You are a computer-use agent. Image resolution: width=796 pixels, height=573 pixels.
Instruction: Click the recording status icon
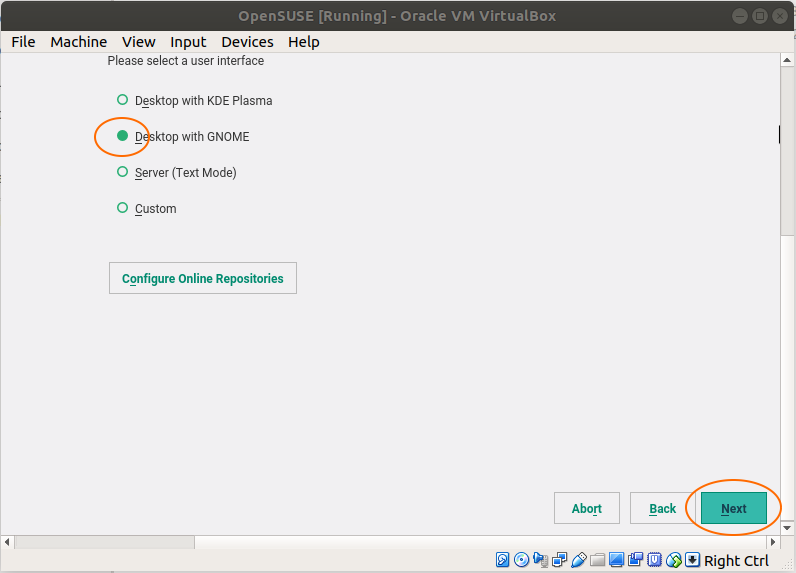(x=635, y=560)
